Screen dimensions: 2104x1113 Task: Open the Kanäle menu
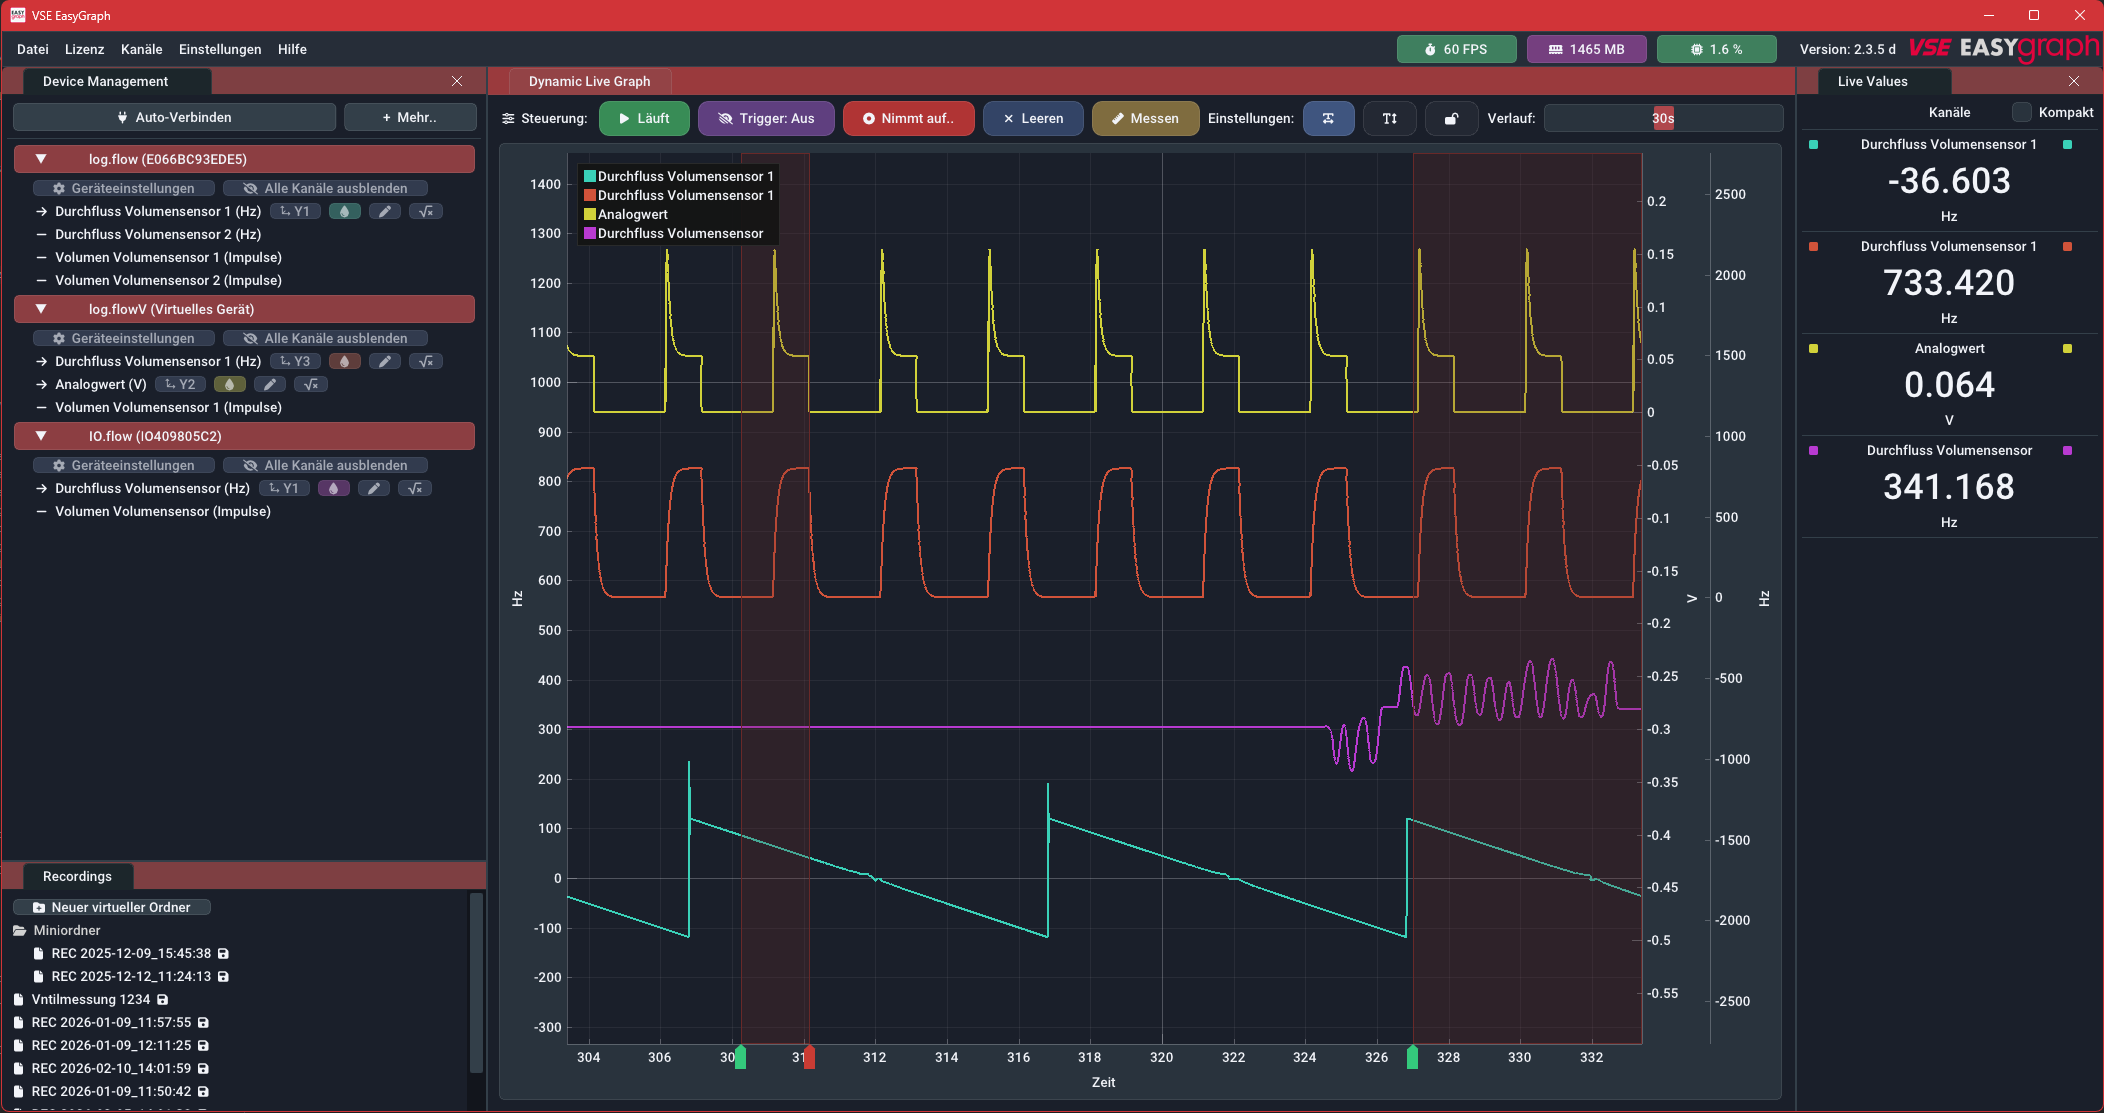point(141,49)
